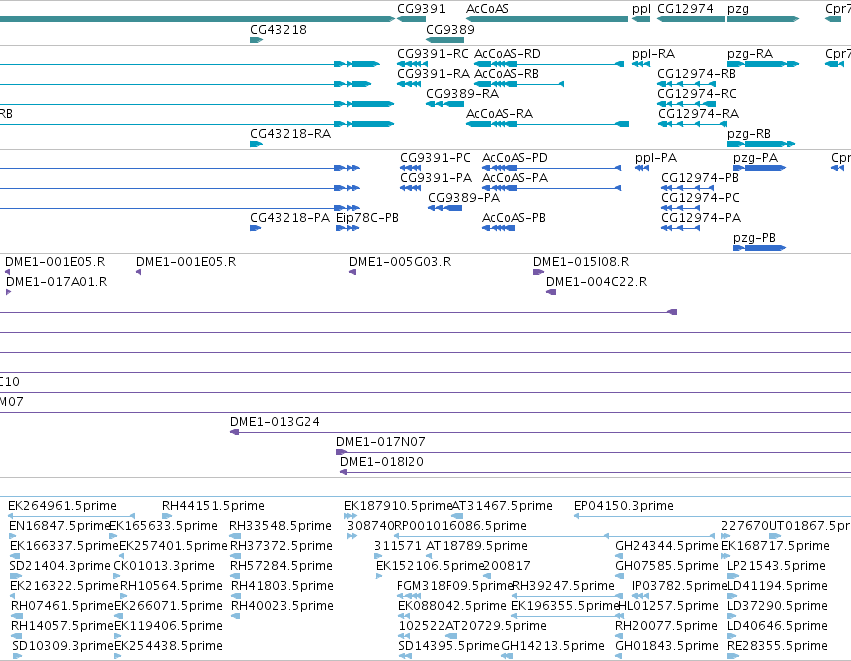This screenshot has width=851, height=661.
Task: Click transcript AcCoAS-RB
Action: [506, 74]
